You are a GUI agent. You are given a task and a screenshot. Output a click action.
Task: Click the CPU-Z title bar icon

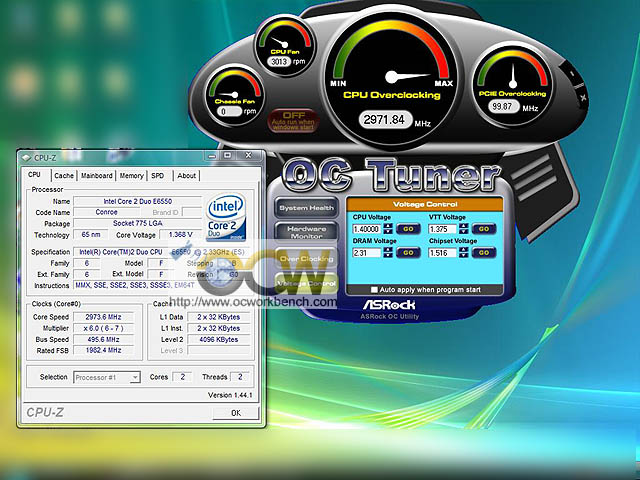[x=26, y=158]
